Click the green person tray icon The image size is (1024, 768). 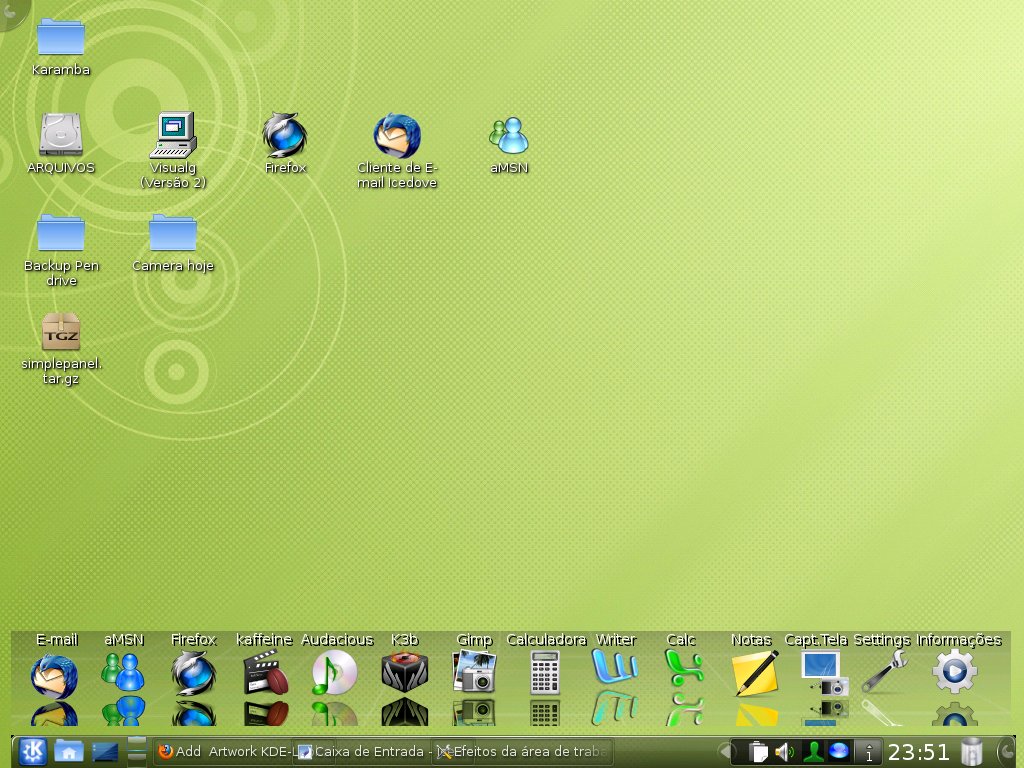pyautogui.click(x=812, y=752)
